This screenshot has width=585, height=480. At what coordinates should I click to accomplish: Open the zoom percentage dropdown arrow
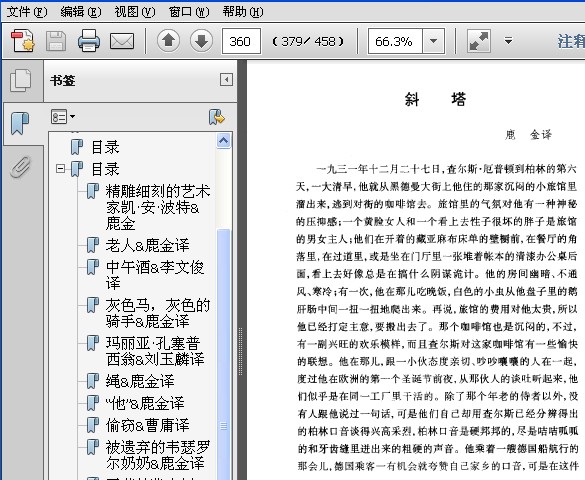[434, 41]
